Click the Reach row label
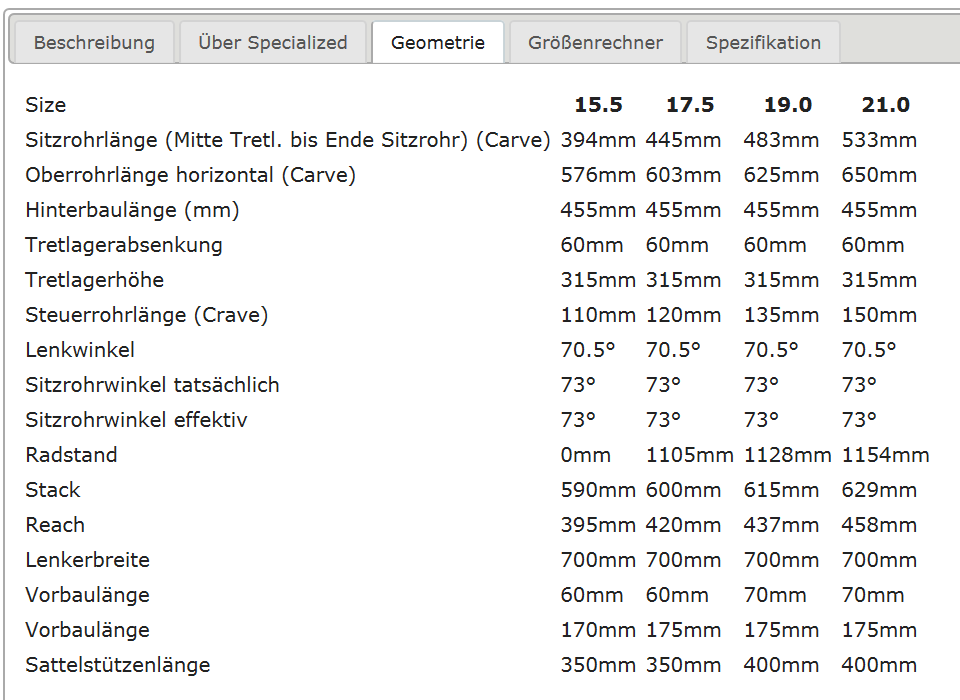This screenshot has height=700, width=960. coord(55,525)
